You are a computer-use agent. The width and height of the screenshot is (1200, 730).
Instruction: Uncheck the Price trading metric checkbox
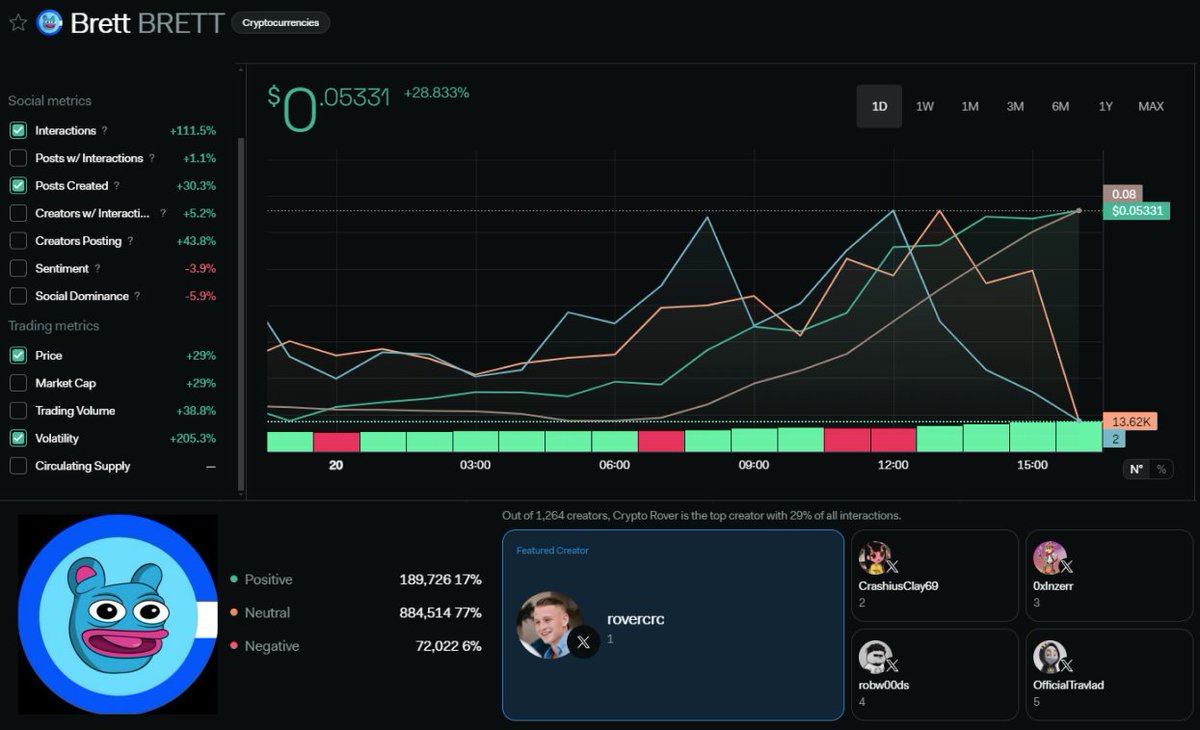click(18, 356)
